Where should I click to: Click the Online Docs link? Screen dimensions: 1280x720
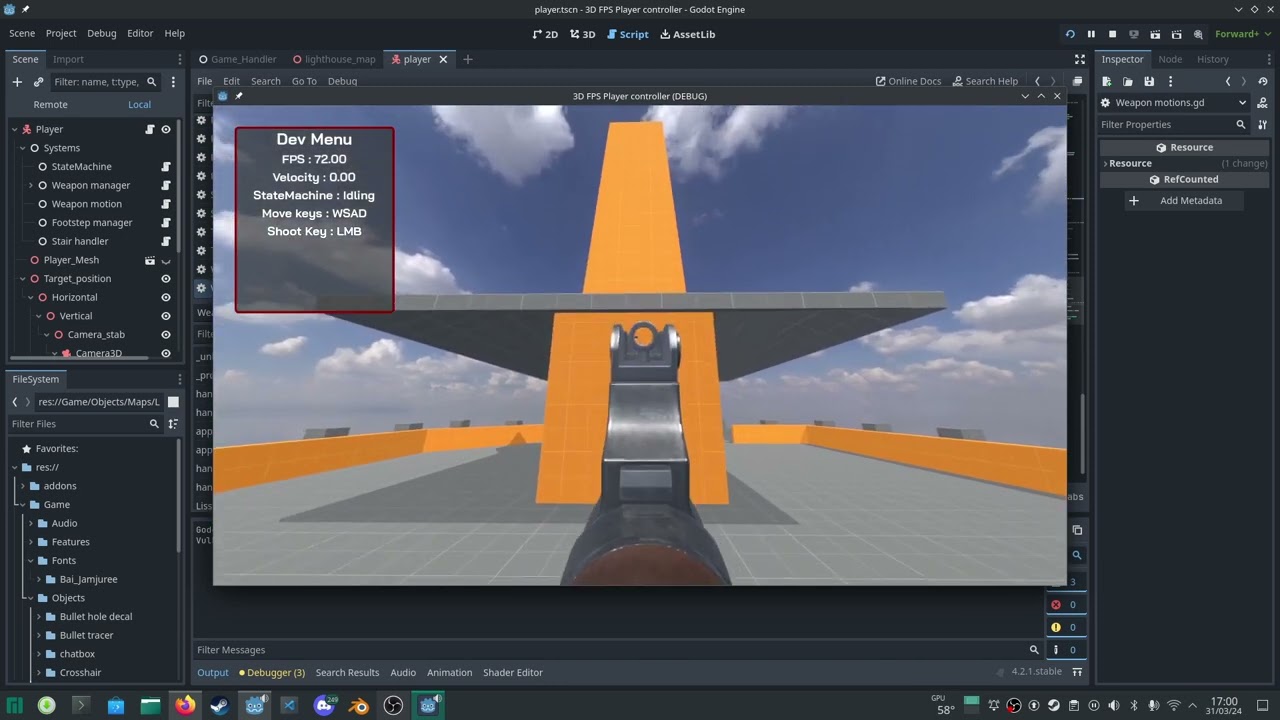908,81
